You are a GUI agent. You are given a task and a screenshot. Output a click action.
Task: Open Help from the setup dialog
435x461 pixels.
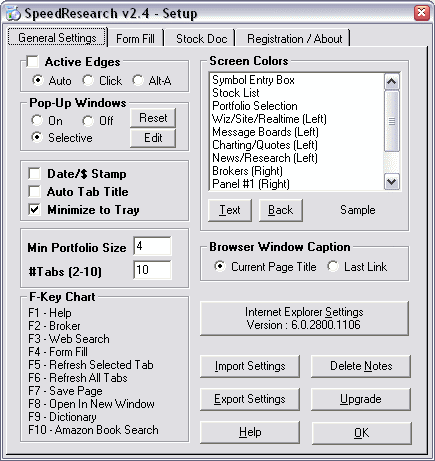[x=250, y=432]
